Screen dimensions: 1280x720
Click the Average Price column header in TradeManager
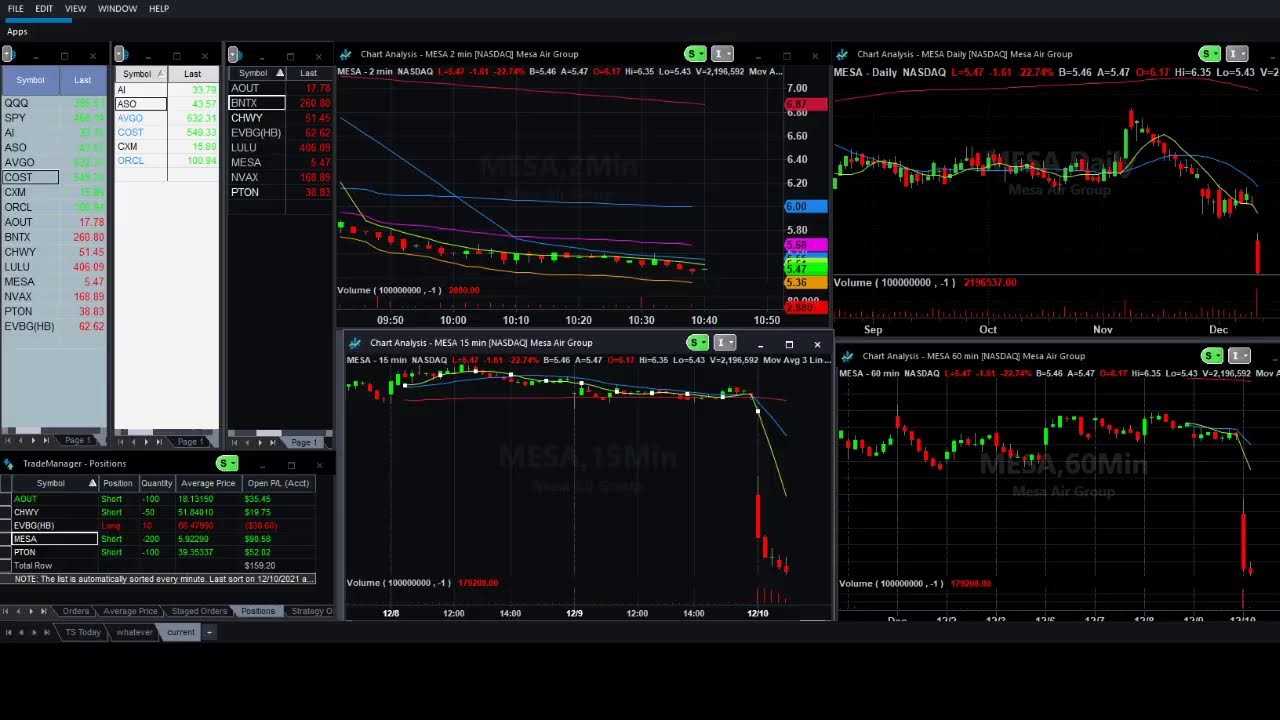click(x=208, y=483)
